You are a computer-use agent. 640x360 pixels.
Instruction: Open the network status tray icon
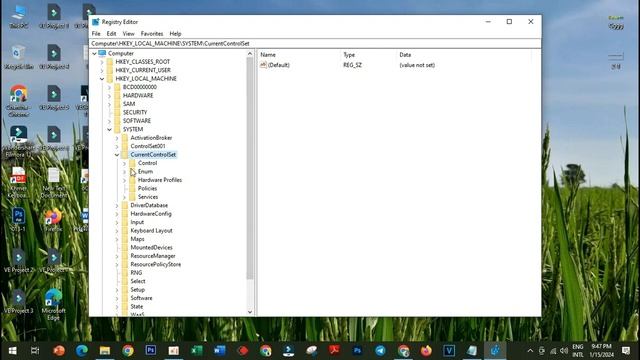pyautogui.click(x=553, y=351)
